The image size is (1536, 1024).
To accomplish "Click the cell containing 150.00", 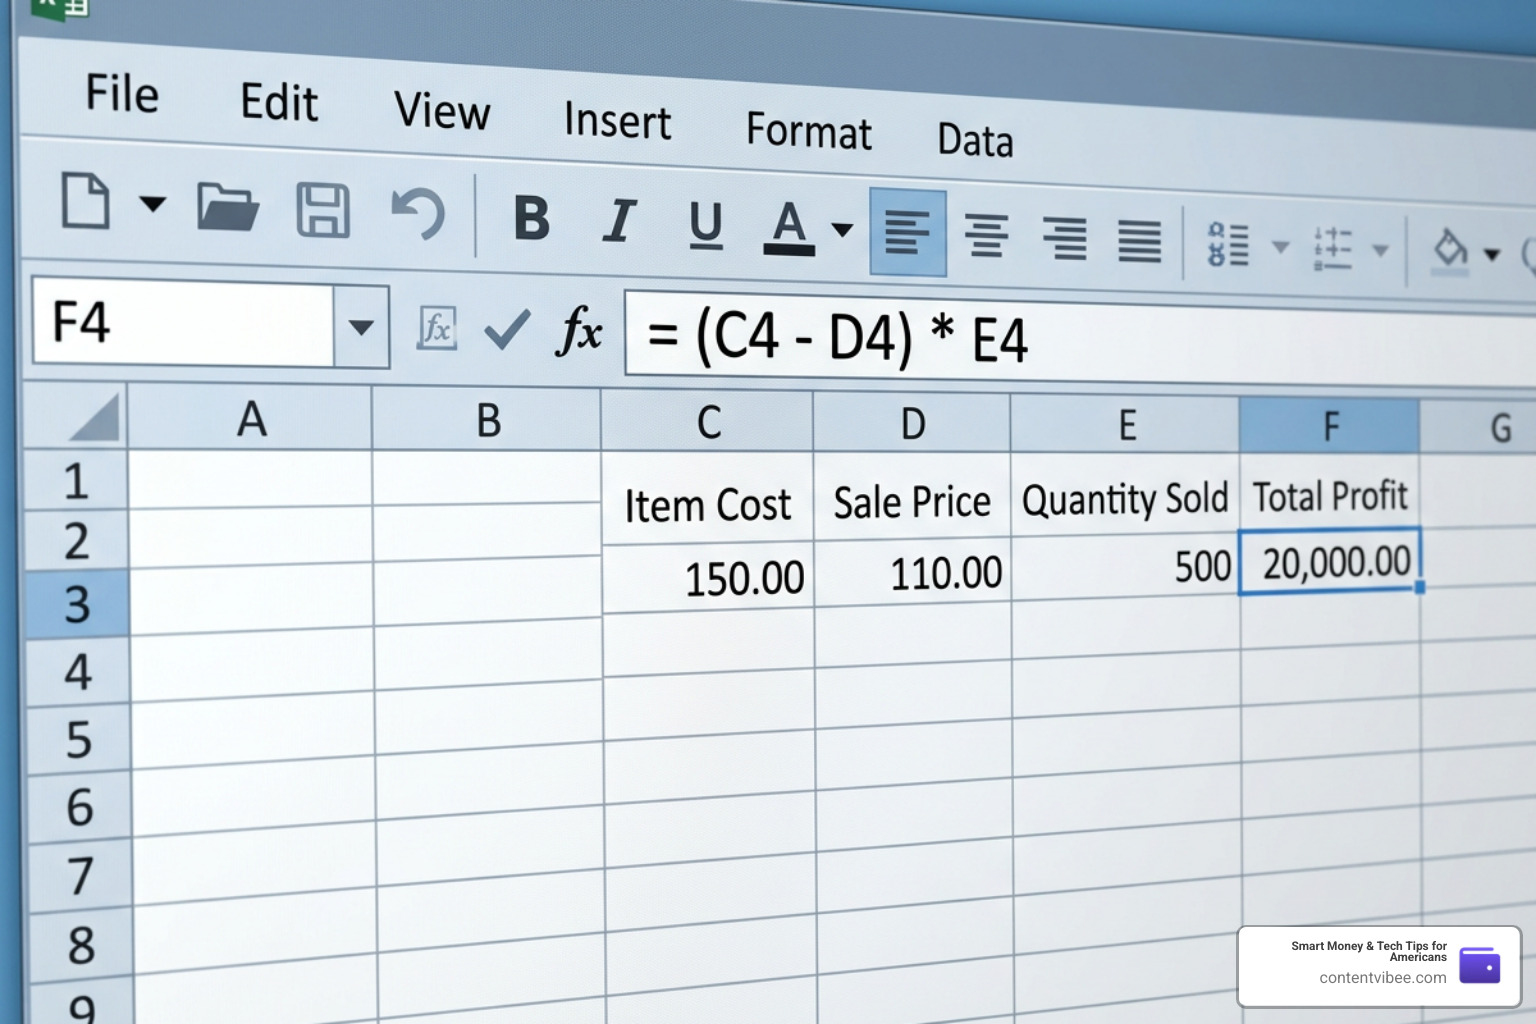I will pyautogui.click(x=708, y=577).
